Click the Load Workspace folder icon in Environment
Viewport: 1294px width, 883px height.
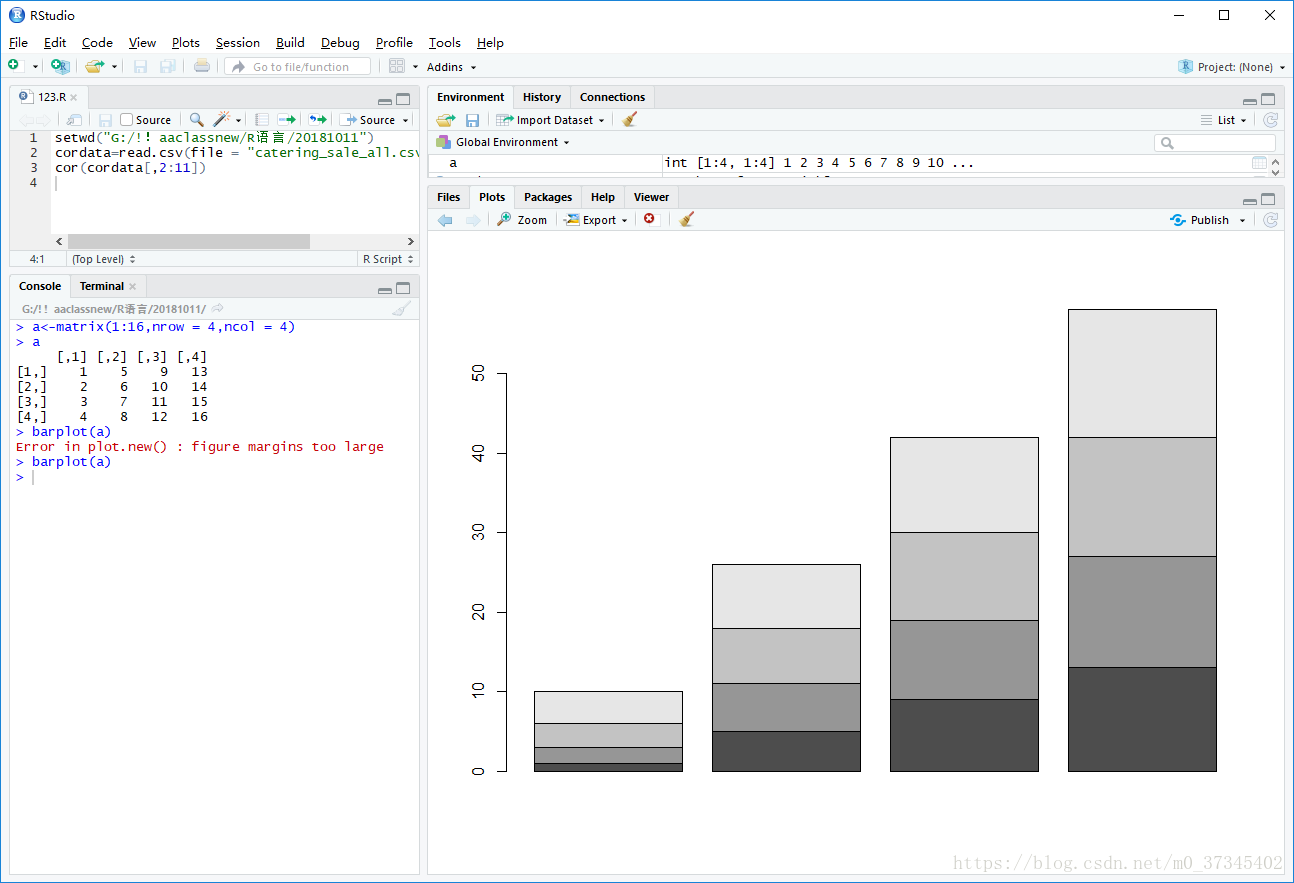tap(446, 120)
